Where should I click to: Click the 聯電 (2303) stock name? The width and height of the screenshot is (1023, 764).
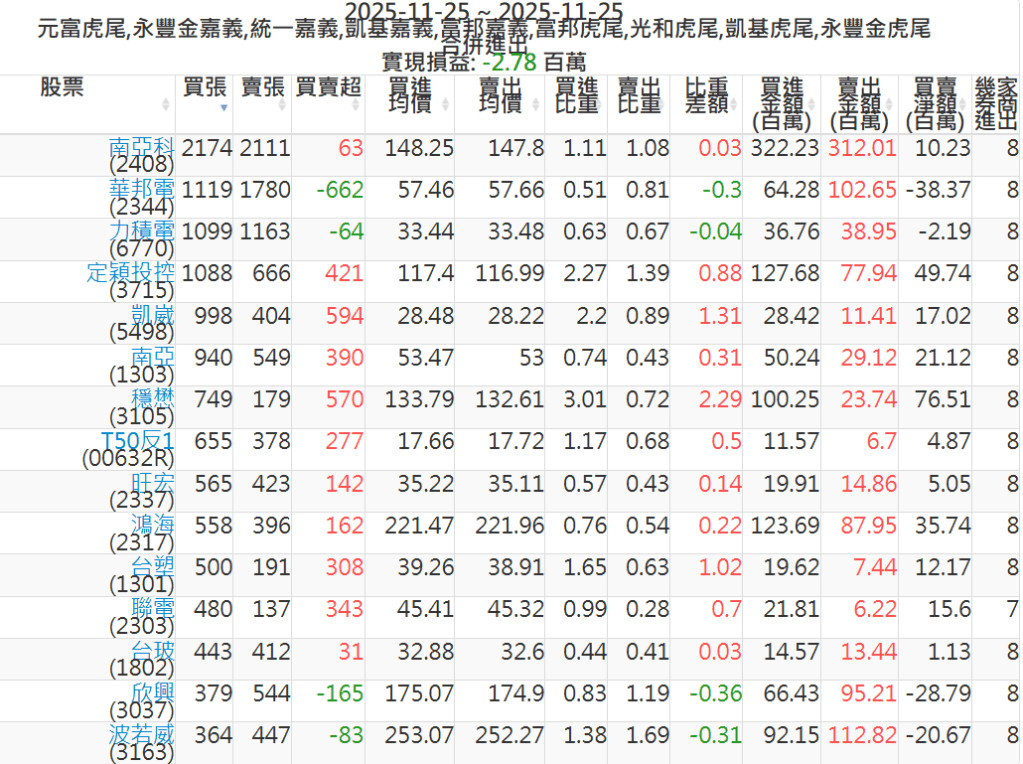pos(152,609)
